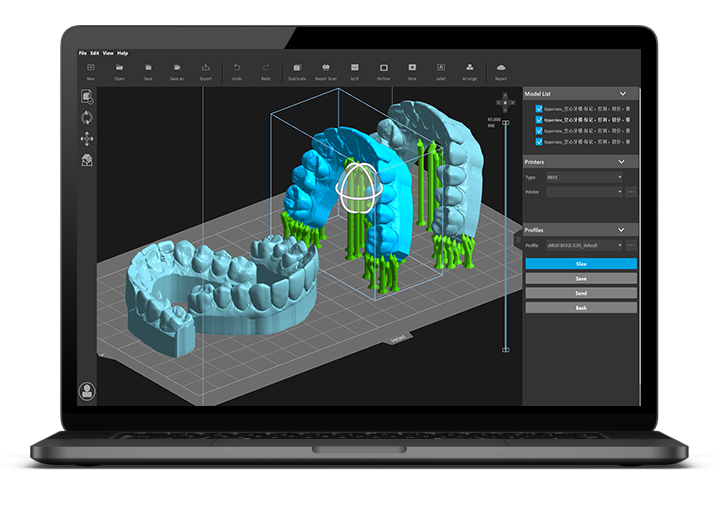This screenshot has height=519, width=720.
Task: Toggle the fourth model checkbox
Action: [x=540, y=142]
